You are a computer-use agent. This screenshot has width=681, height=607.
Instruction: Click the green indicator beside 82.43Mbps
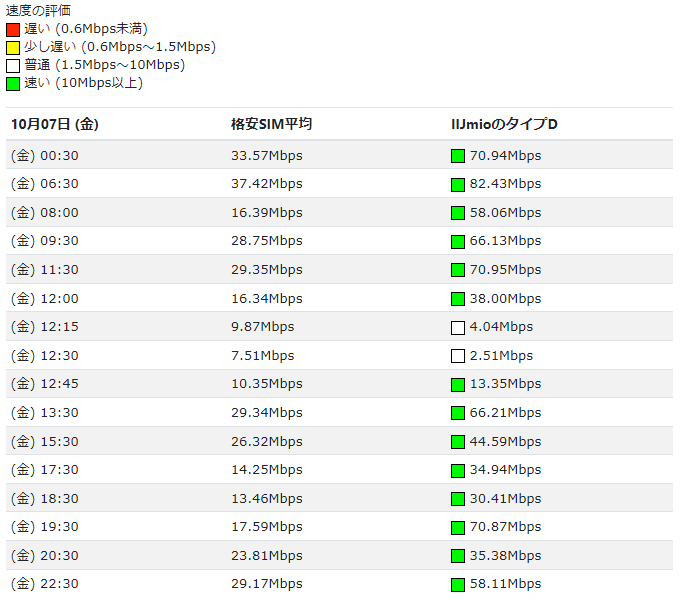pos(458,184)
